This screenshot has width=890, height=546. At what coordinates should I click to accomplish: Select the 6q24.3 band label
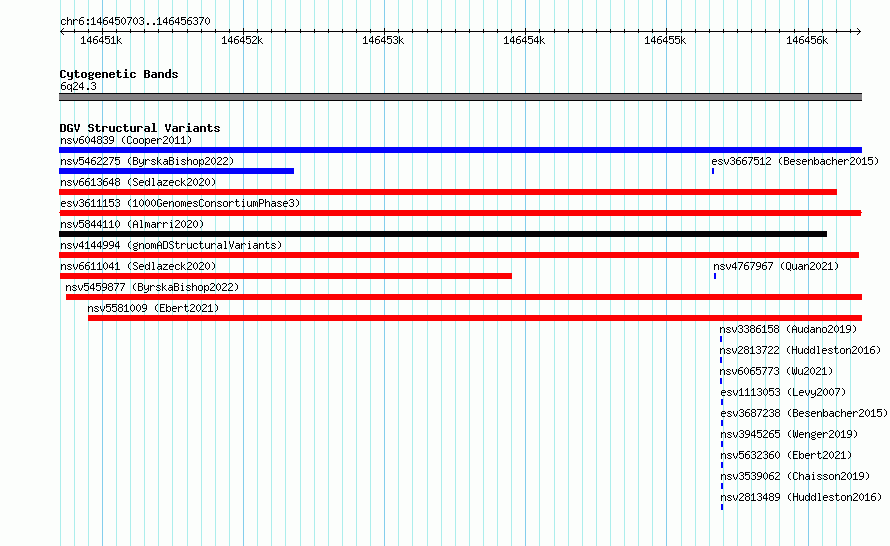coord(78,86)
